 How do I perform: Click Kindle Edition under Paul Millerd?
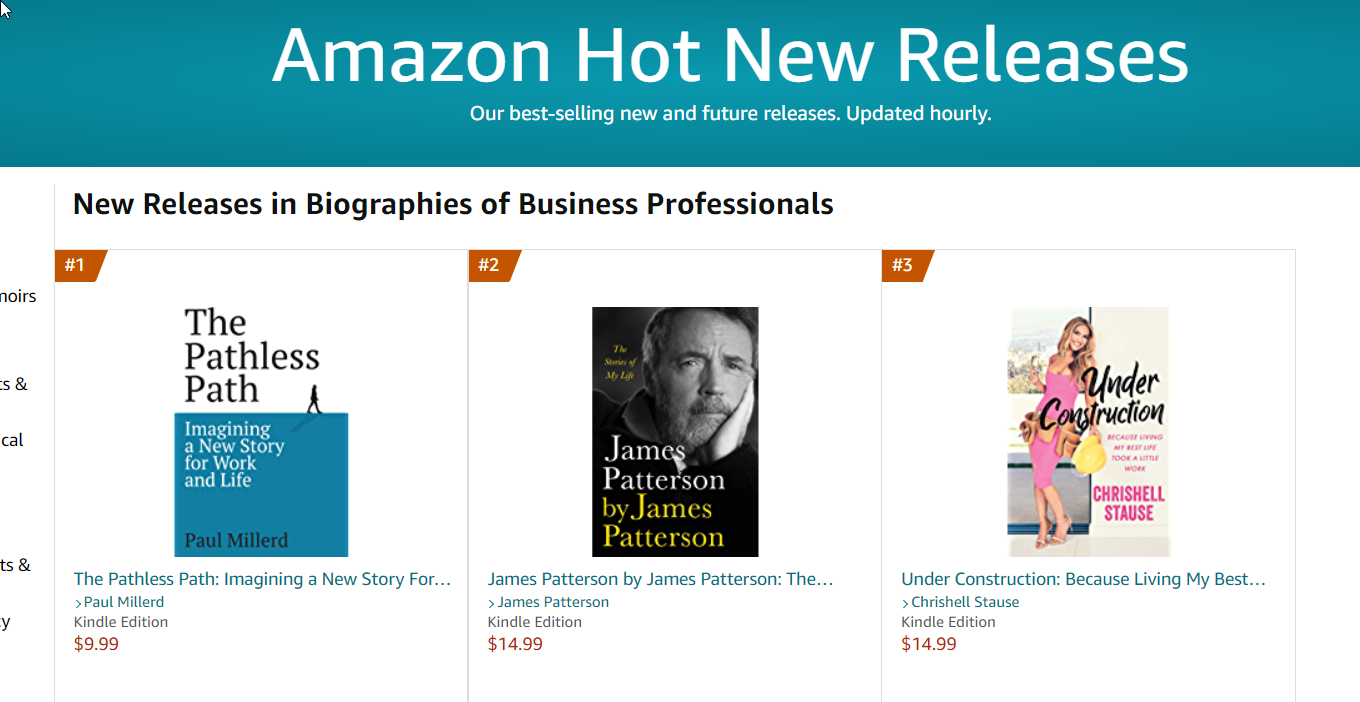click(x=121, y=622)
